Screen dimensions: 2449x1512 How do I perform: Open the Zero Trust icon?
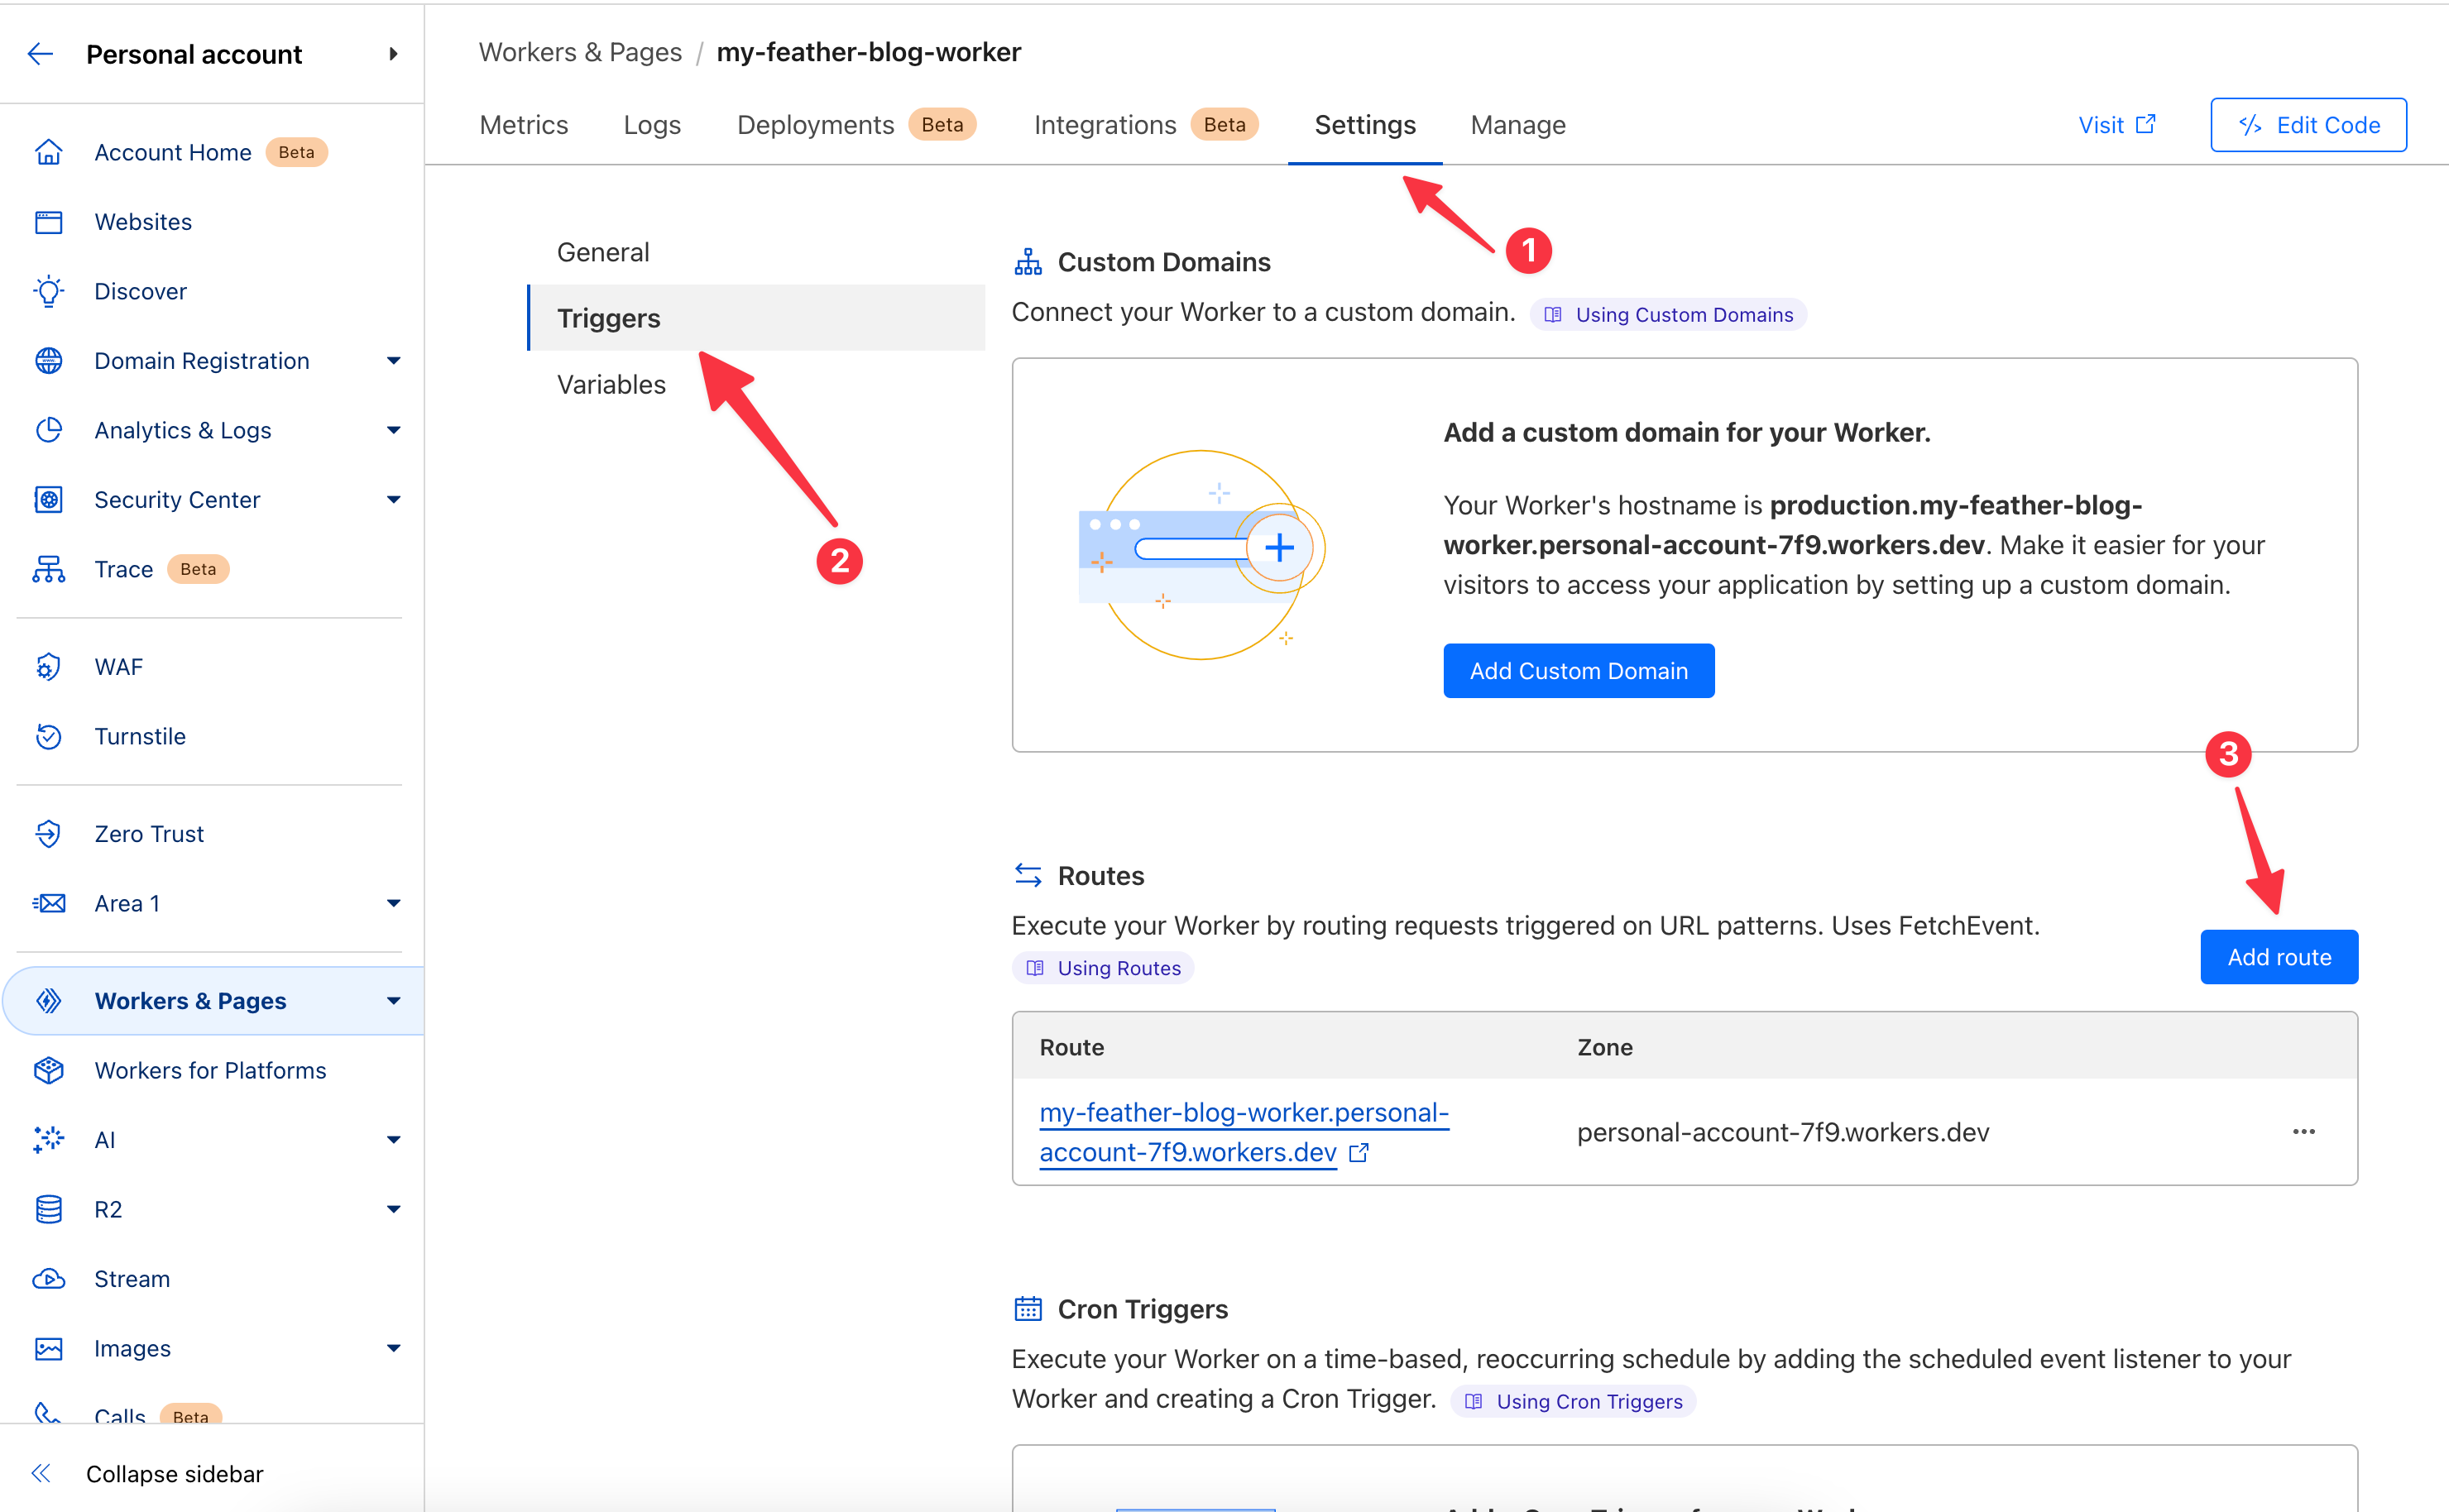[x=48, y=834]
